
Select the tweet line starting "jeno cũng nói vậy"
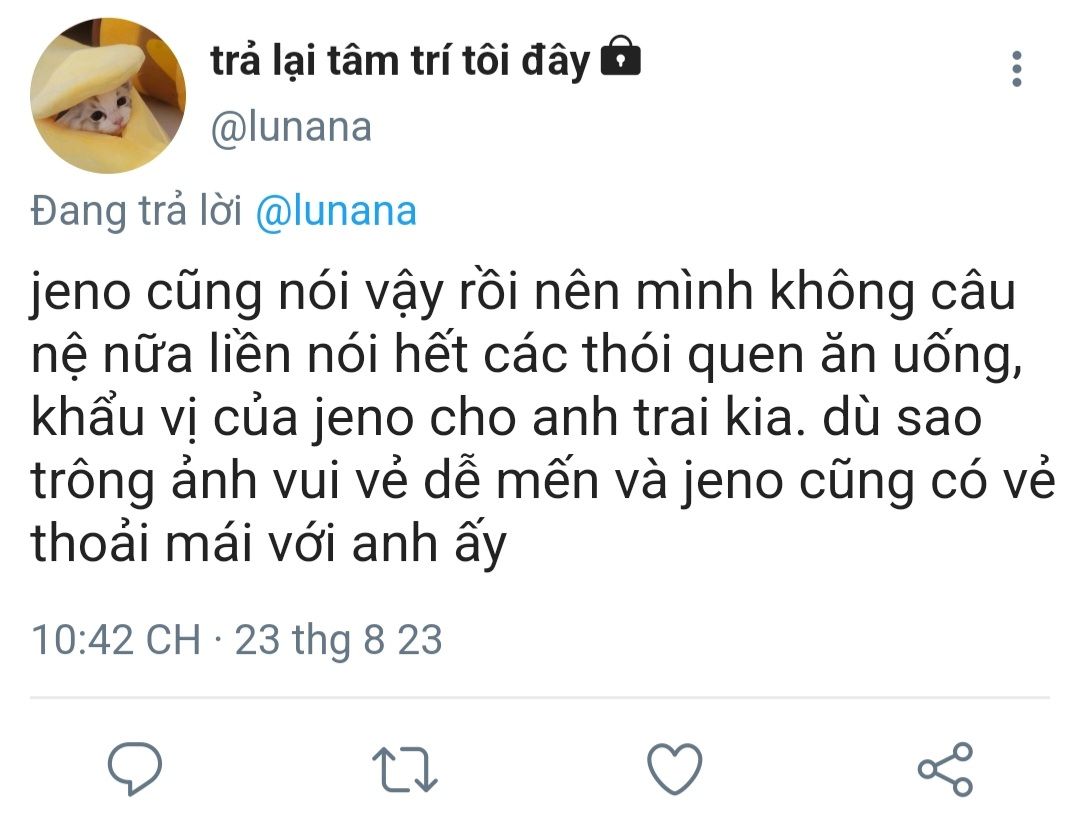523,293
